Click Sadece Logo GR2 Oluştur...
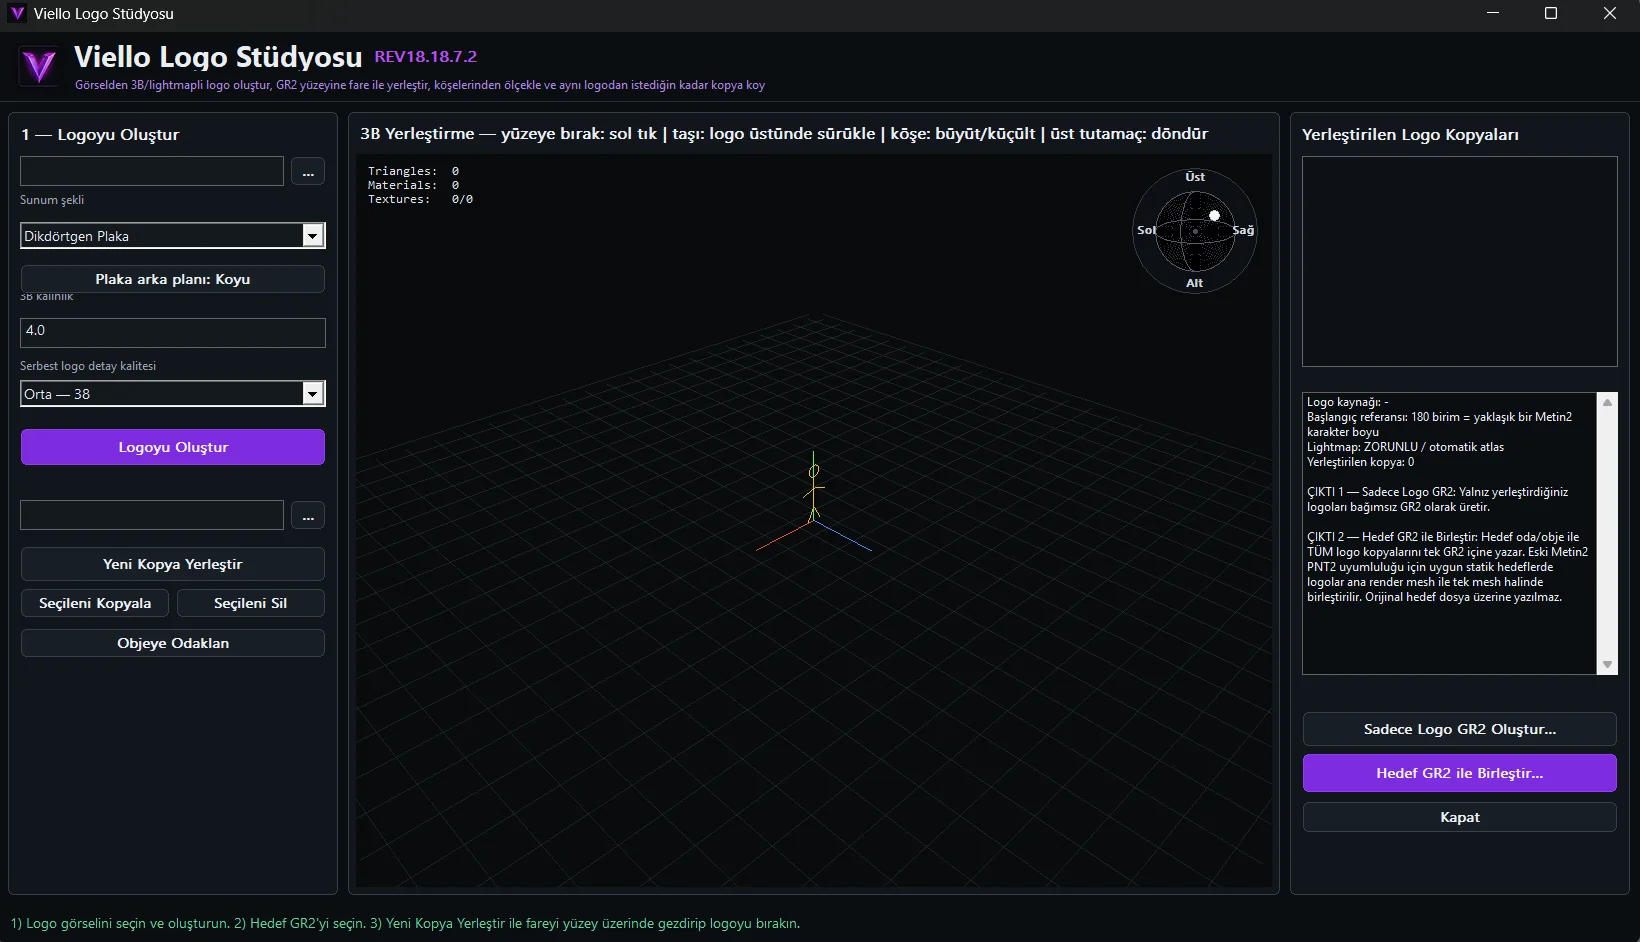Viewport: 1640px width, 942px height. point(1460,729)
